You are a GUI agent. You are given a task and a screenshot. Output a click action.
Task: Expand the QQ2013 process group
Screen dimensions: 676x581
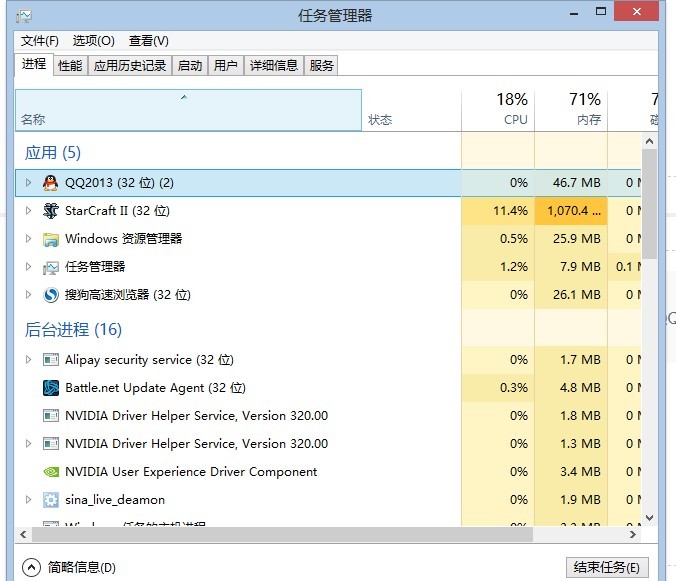28,183
